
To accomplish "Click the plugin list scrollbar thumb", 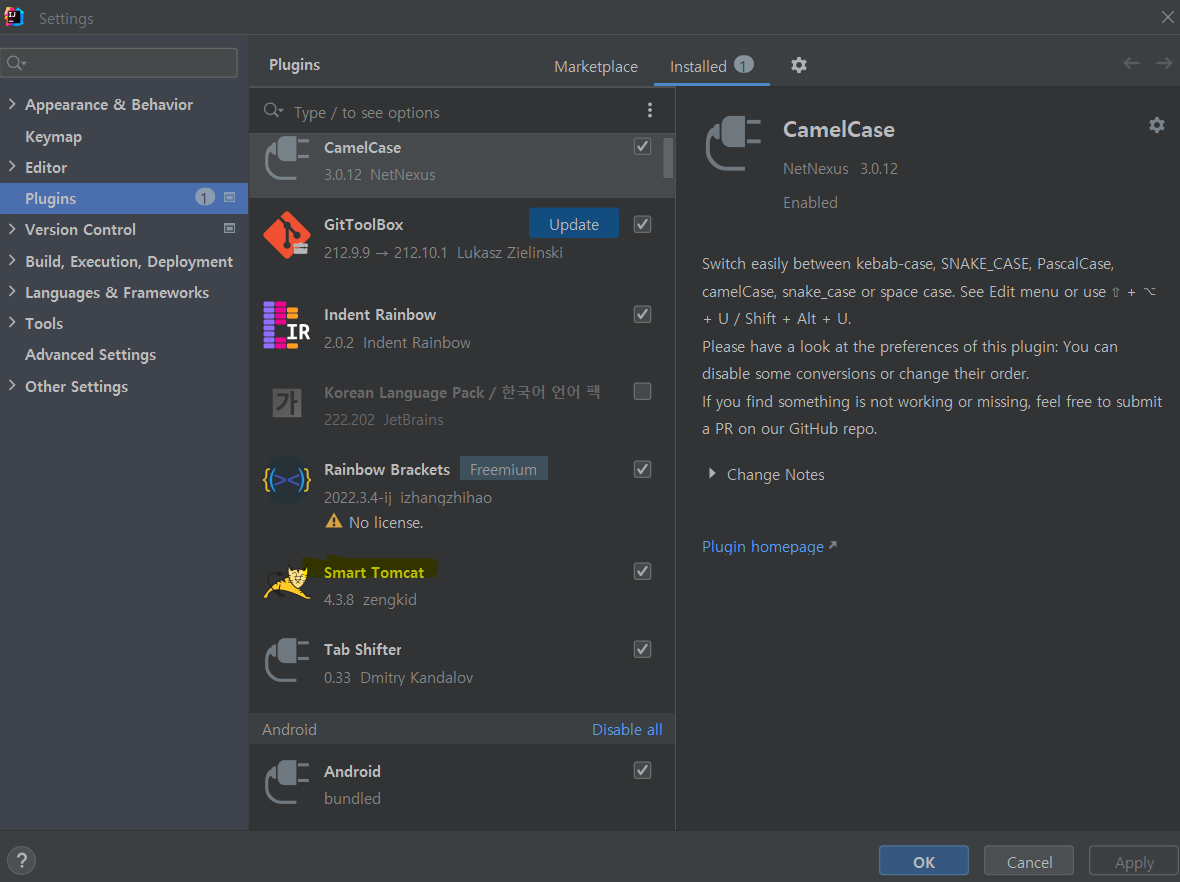I will click(x=668, y=157).
